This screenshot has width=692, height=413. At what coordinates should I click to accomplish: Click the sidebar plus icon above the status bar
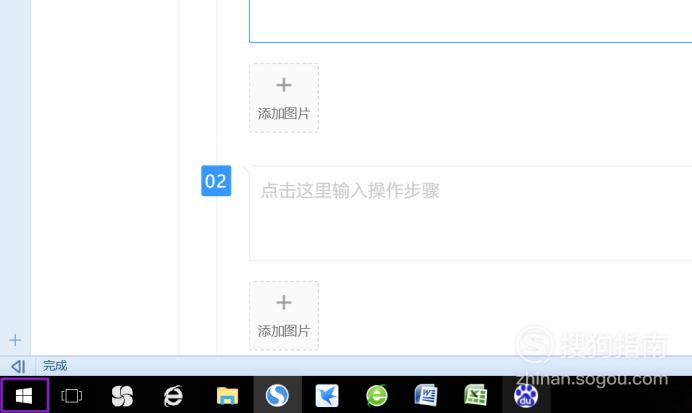coord(15,340)
